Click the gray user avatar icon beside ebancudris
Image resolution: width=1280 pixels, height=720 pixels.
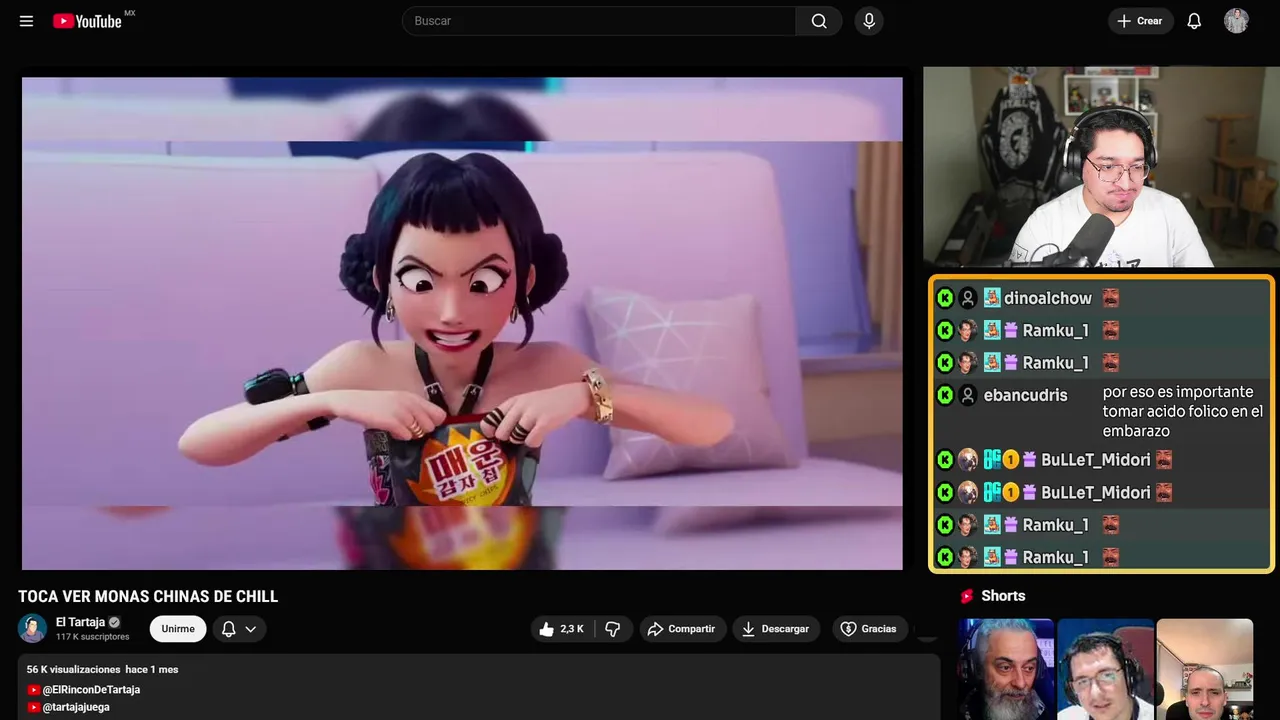[968, 395]
